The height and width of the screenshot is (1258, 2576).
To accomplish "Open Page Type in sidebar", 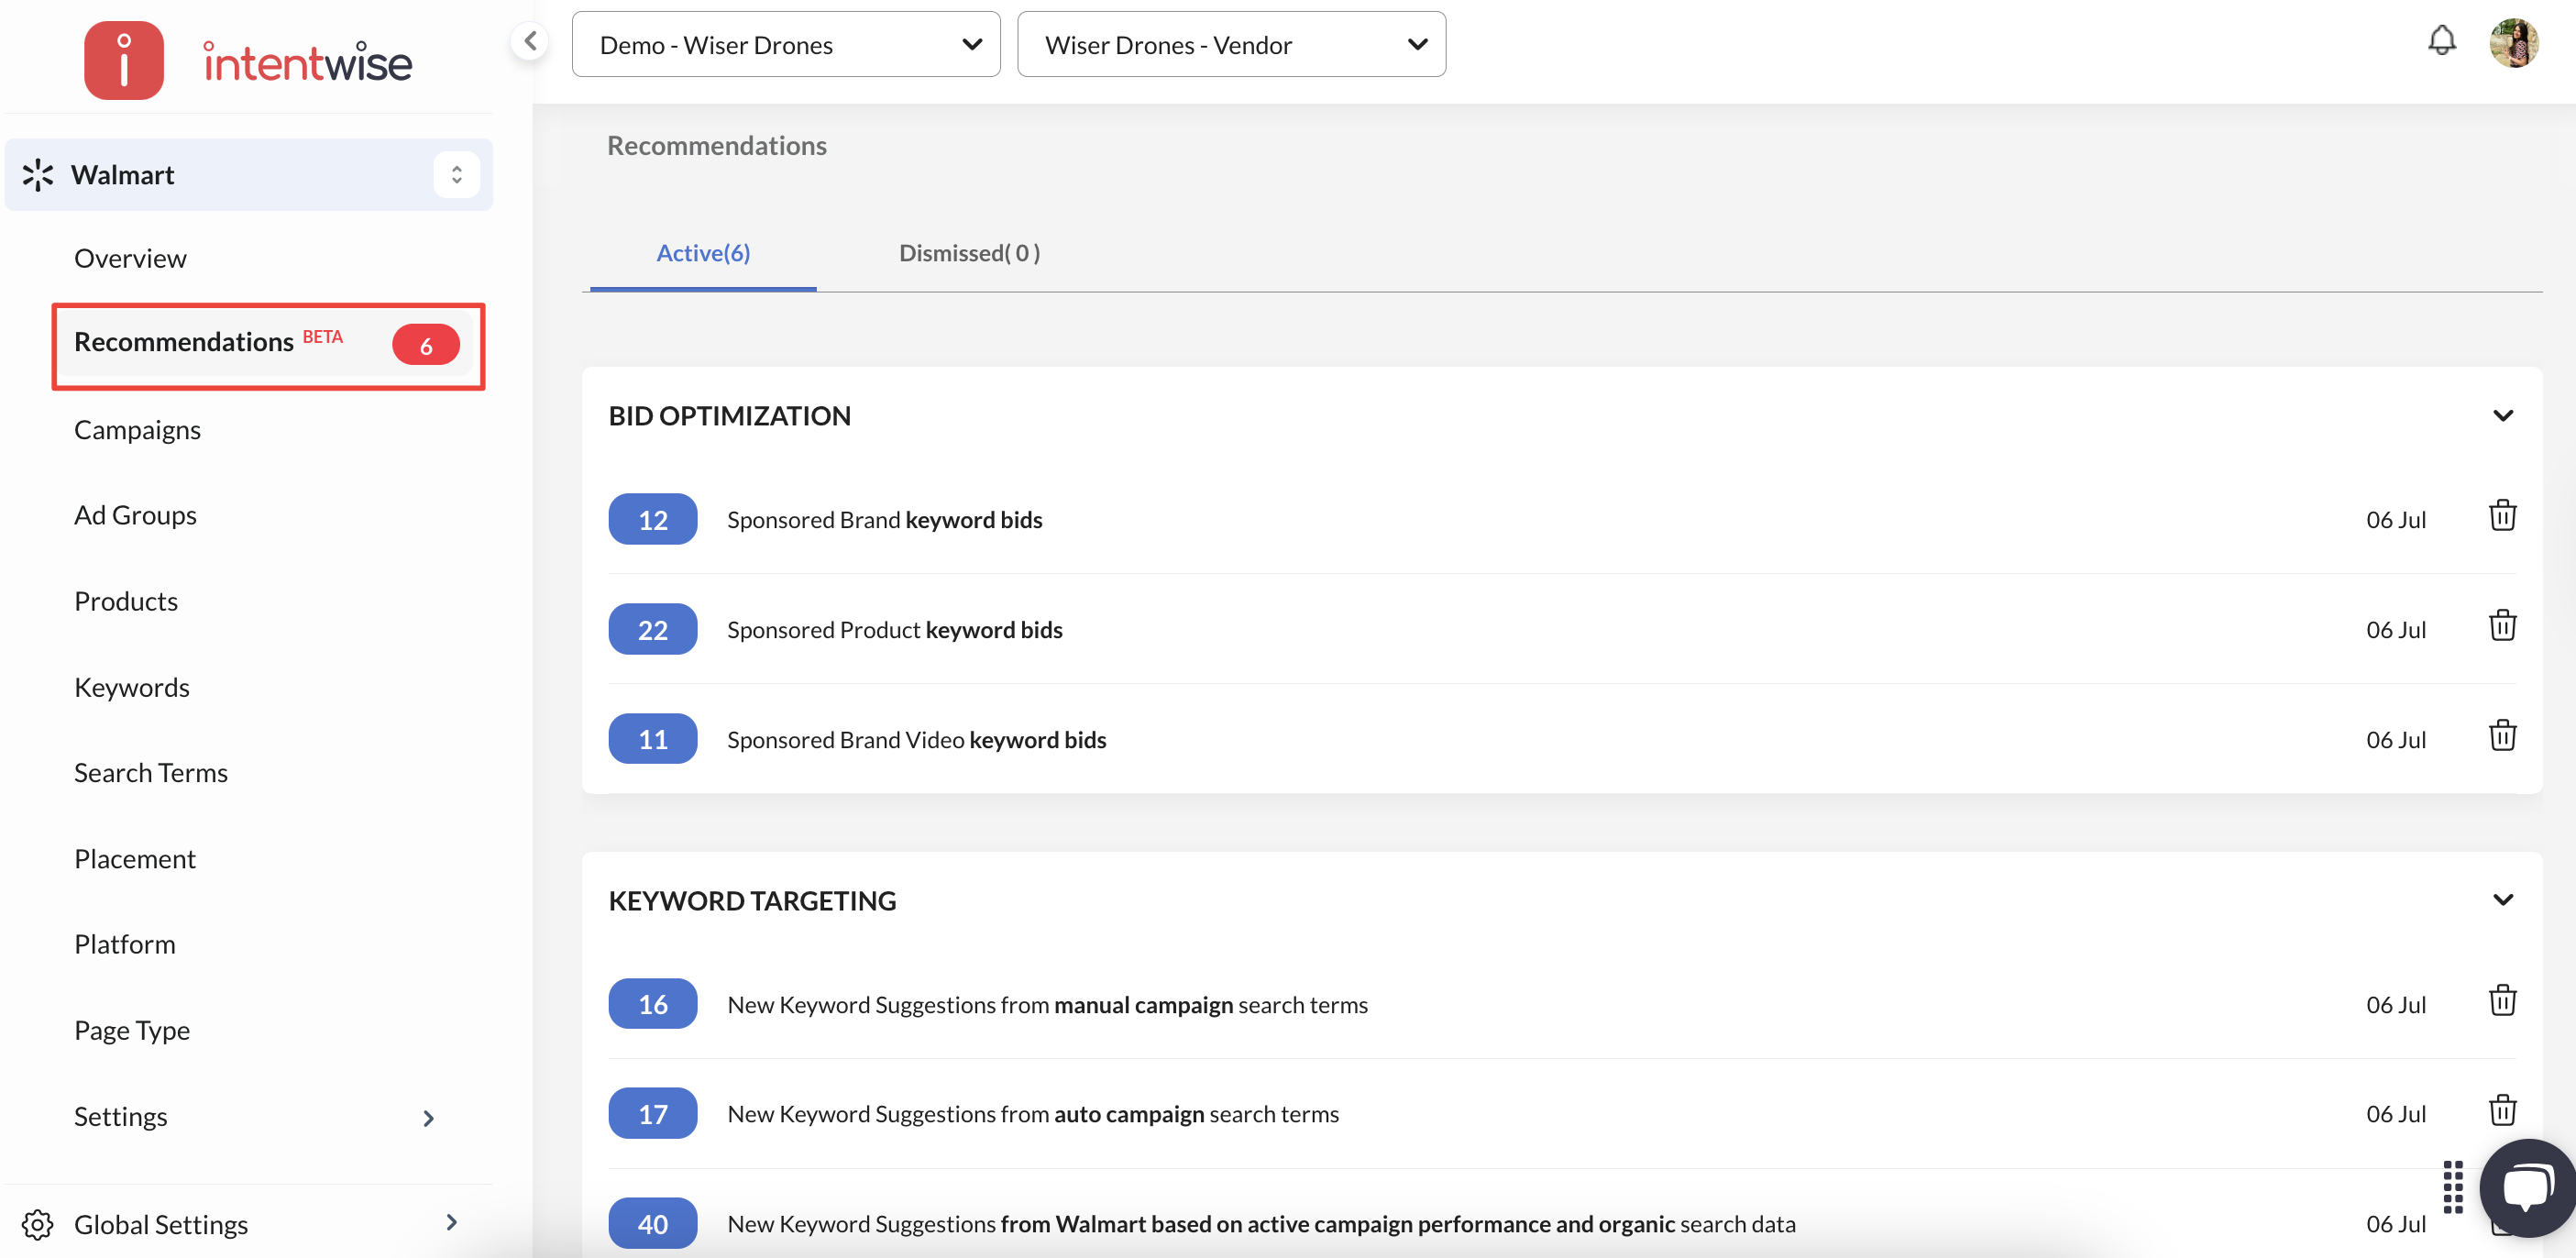I will [132, 1030].
